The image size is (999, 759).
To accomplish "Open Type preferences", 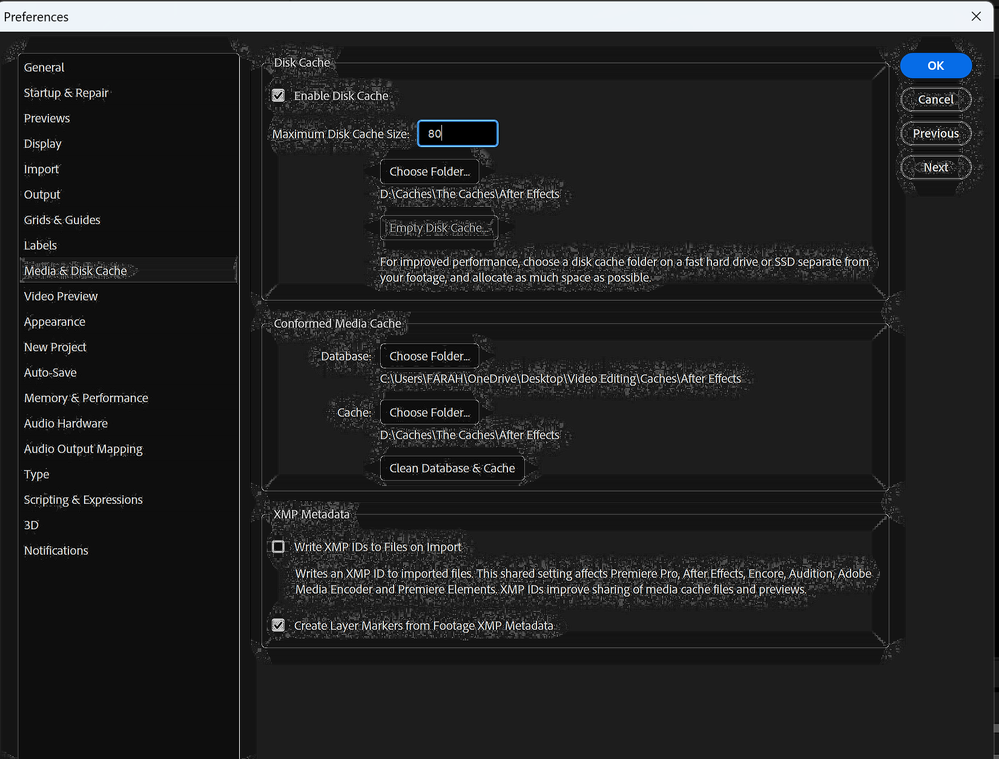I will [36, 474].
